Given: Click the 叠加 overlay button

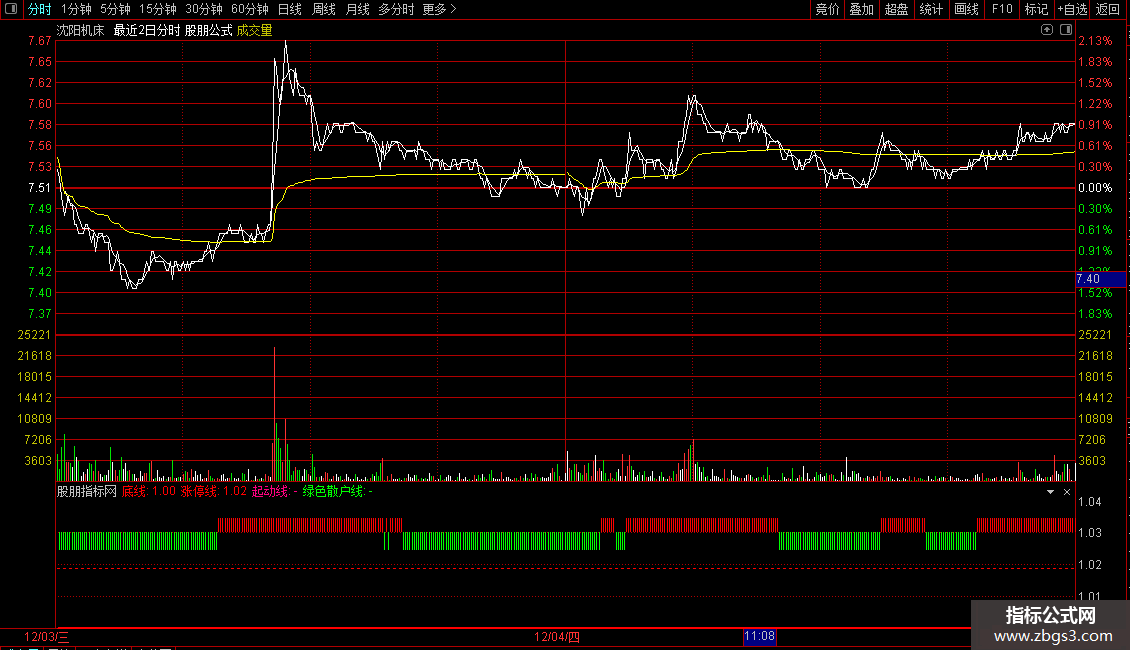Looking at the screenshot, I should tap(862, 9).
